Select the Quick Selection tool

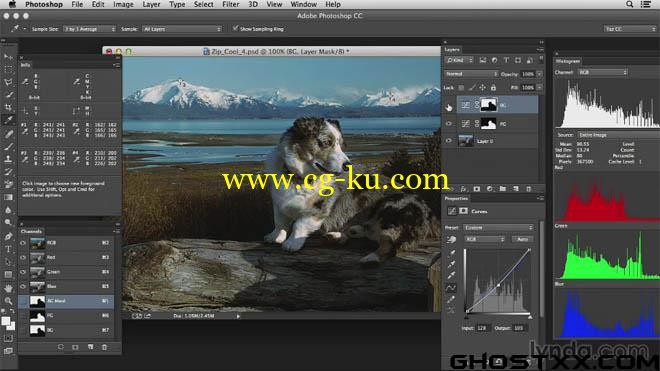point(8,95)
